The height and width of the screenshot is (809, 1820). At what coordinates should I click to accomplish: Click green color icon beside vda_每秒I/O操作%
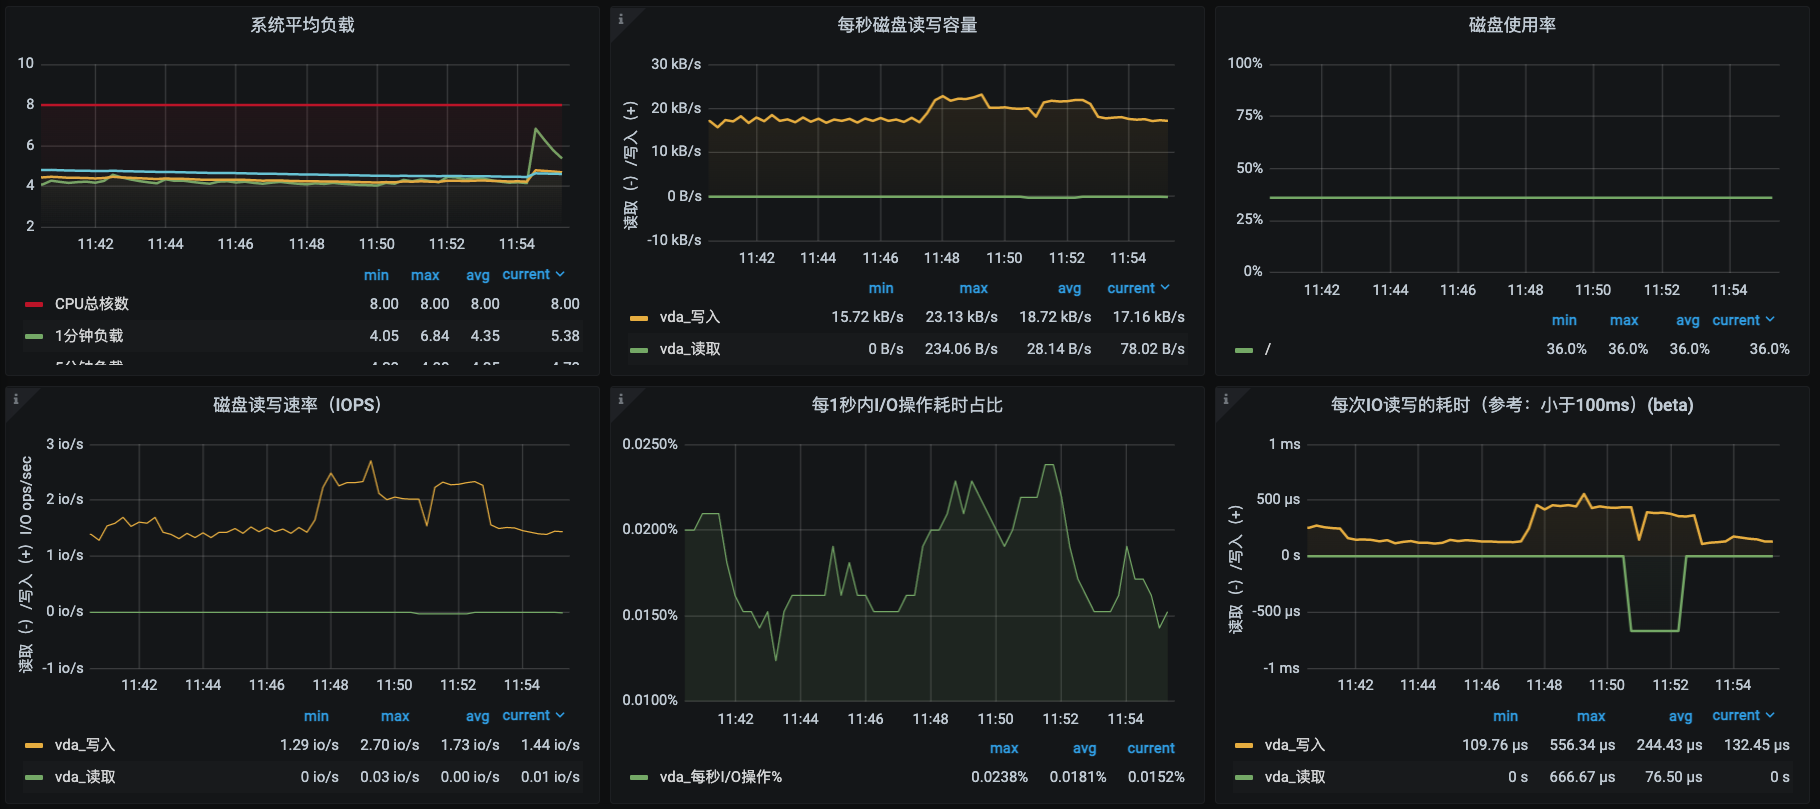pyautogui.click(x=639, y=777)
